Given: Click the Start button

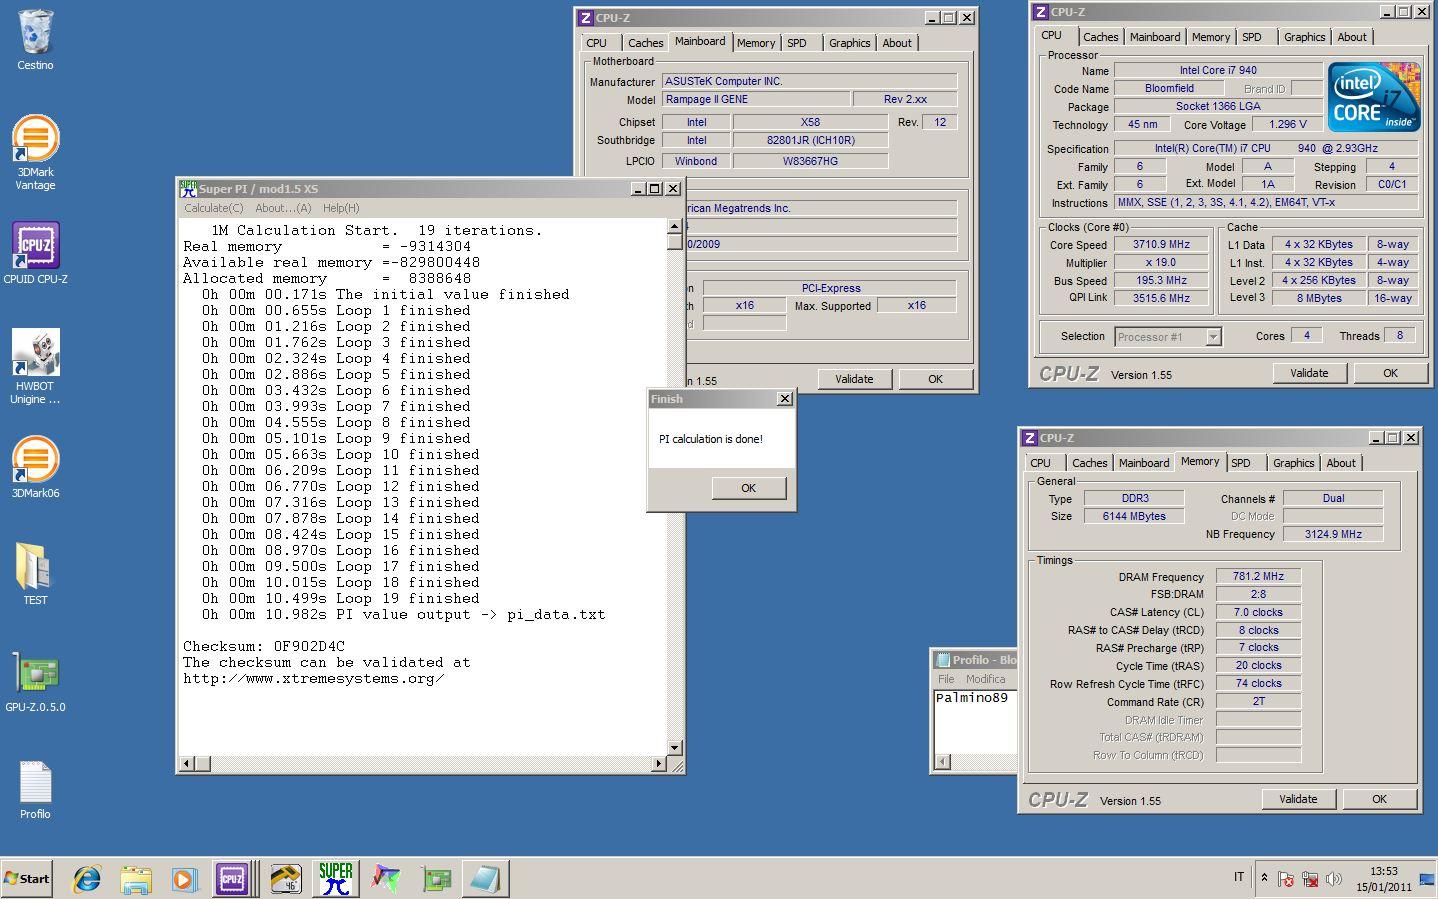Looking at the screenshot, I should (x=27, y=879).
